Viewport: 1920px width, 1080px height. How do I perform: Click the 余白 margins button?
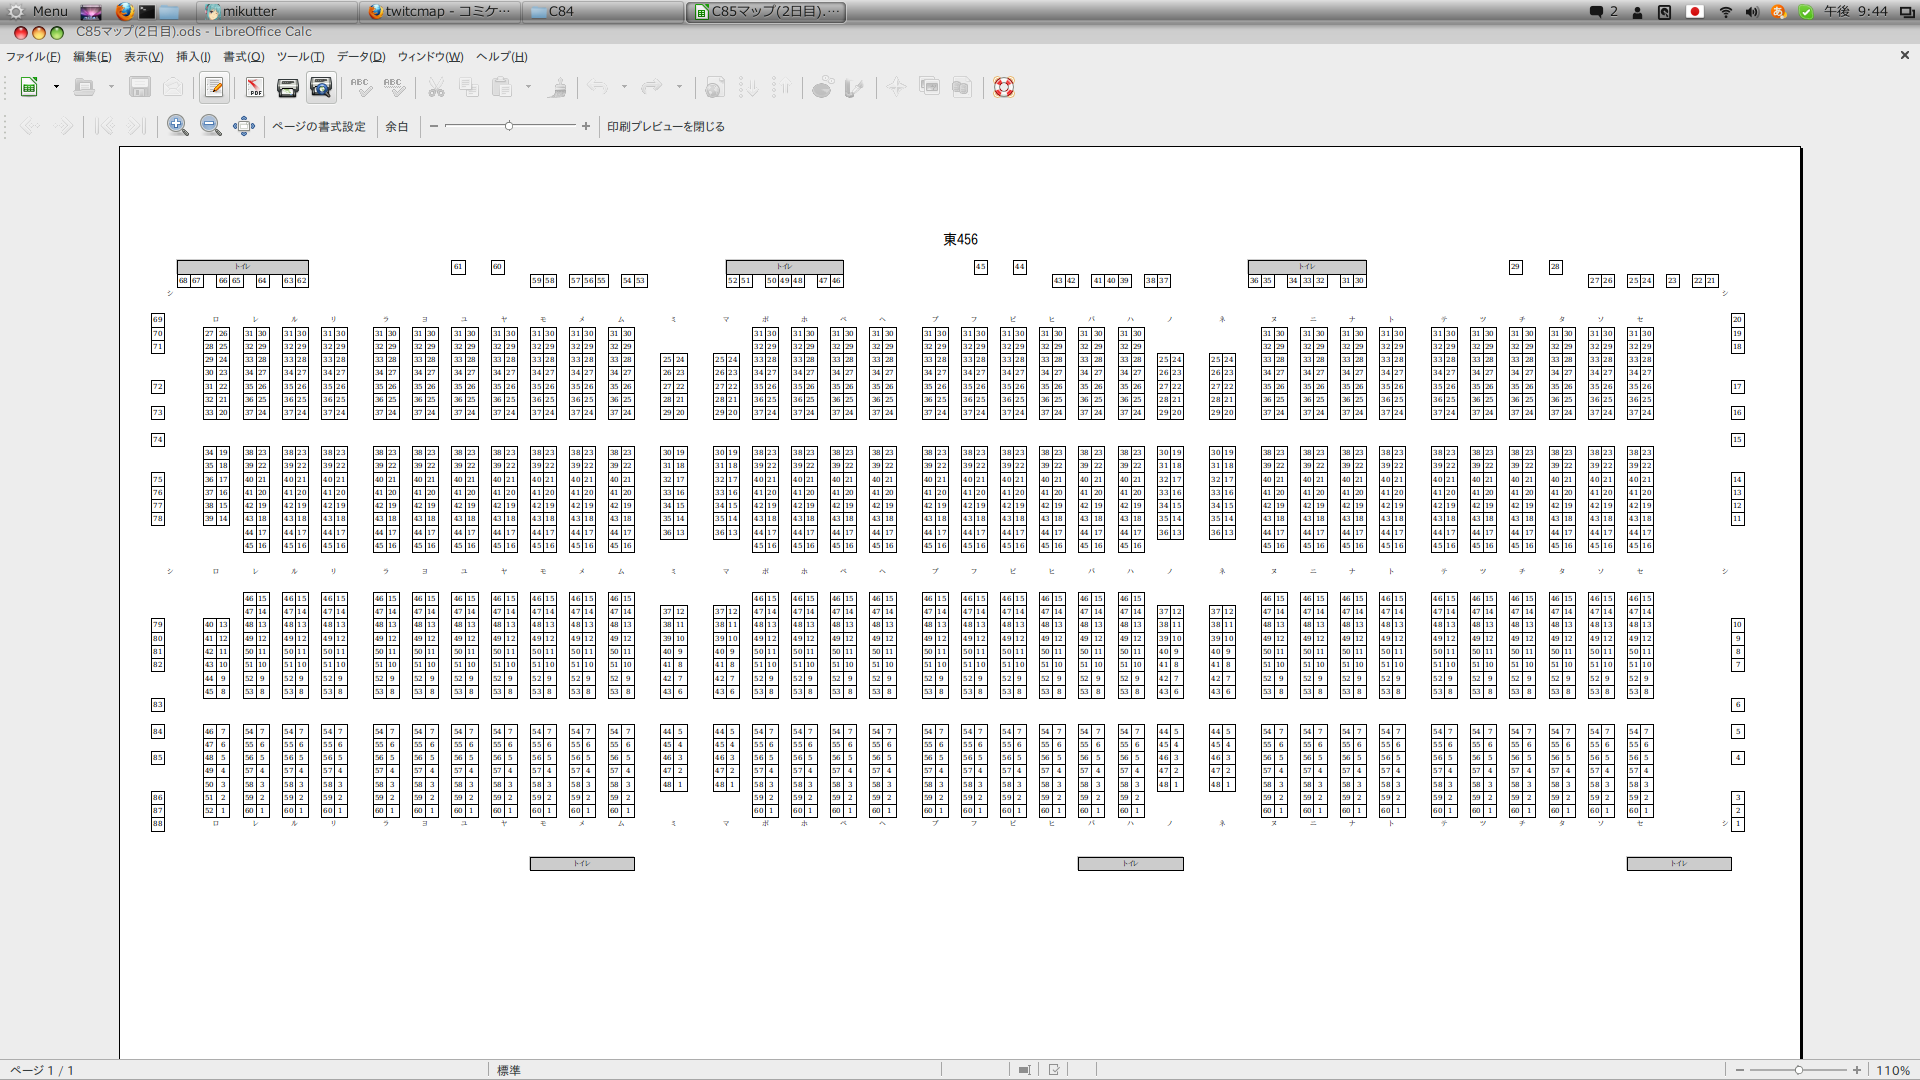tap(397, 127)
